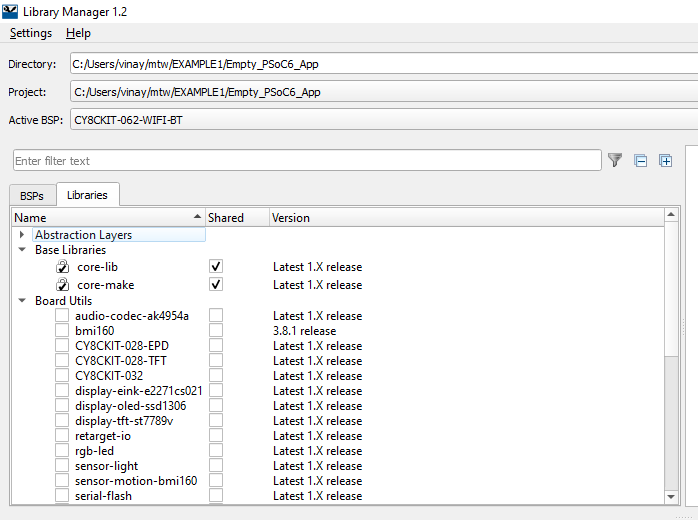Viewport: 698px width, 520px height.
Task: Click the scroll up arrow of the library list
Action: tap(671, 216)
